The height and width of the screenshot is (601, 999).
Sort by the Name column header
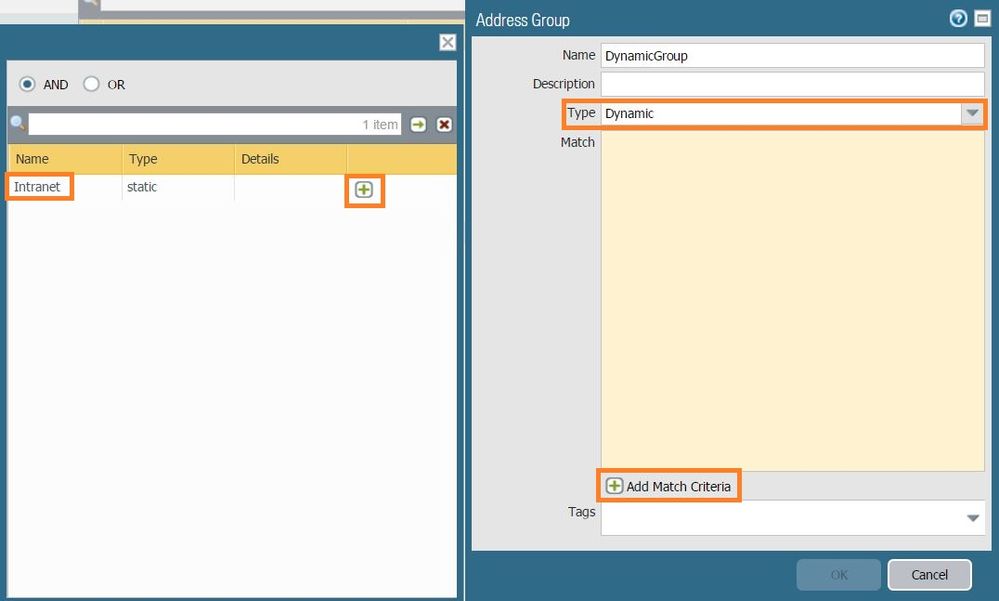(x=64, y=159)
